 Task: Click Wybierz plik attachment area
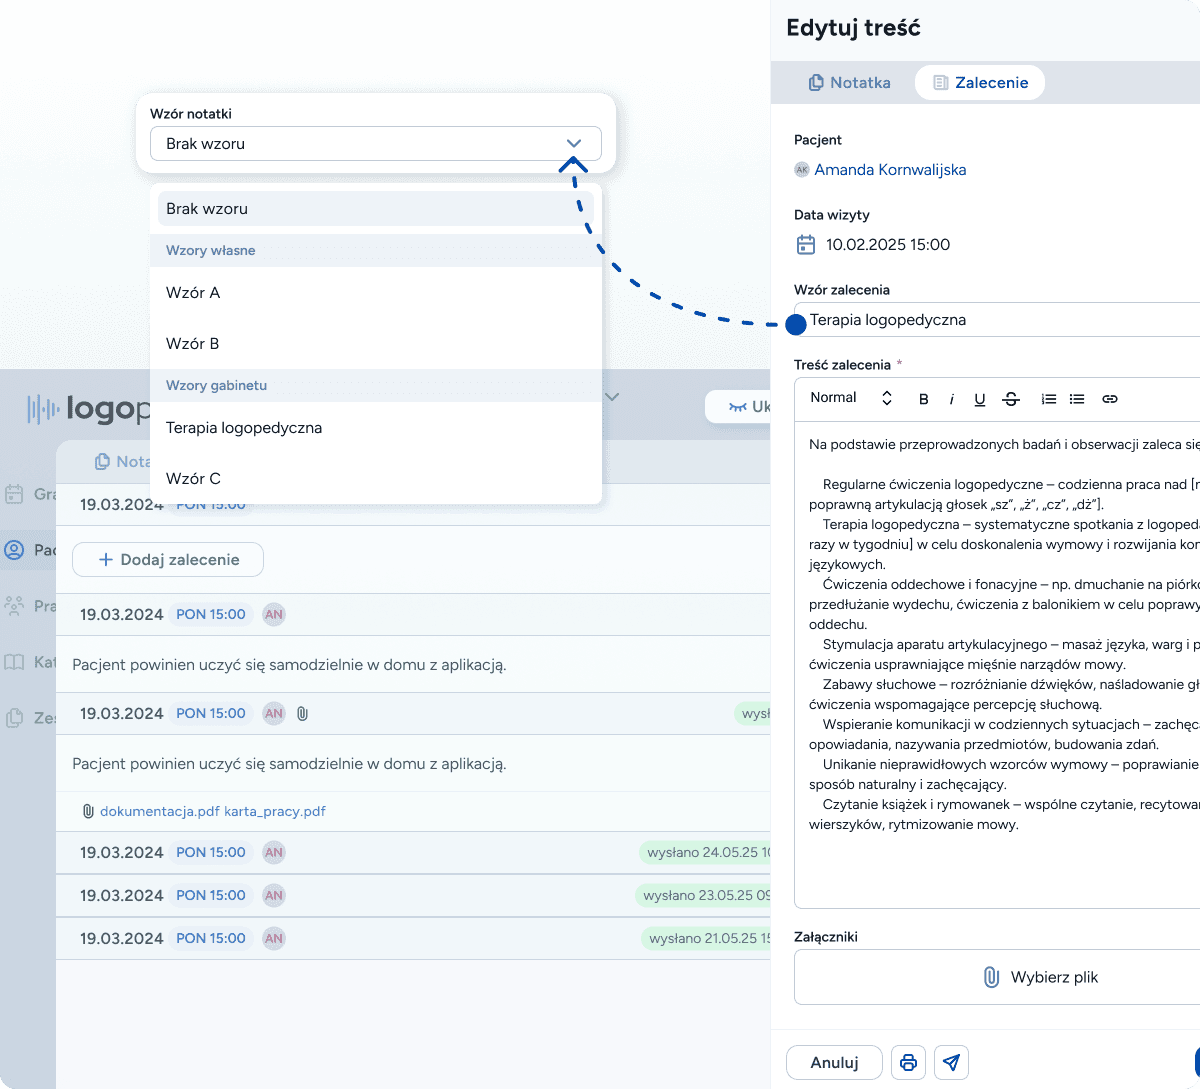(x=1040, y=977)
